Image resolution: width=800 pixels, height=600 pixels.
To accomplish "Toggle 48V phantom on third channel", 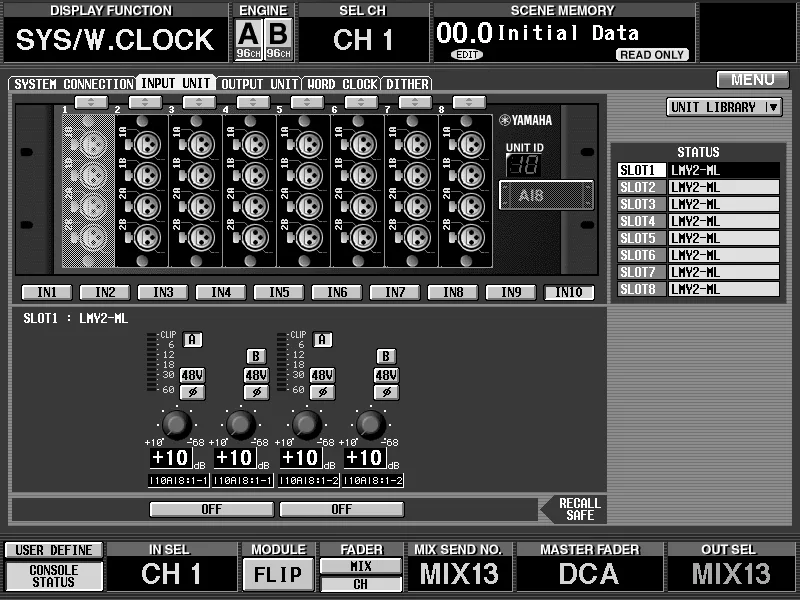I will (x=322, y=376).
